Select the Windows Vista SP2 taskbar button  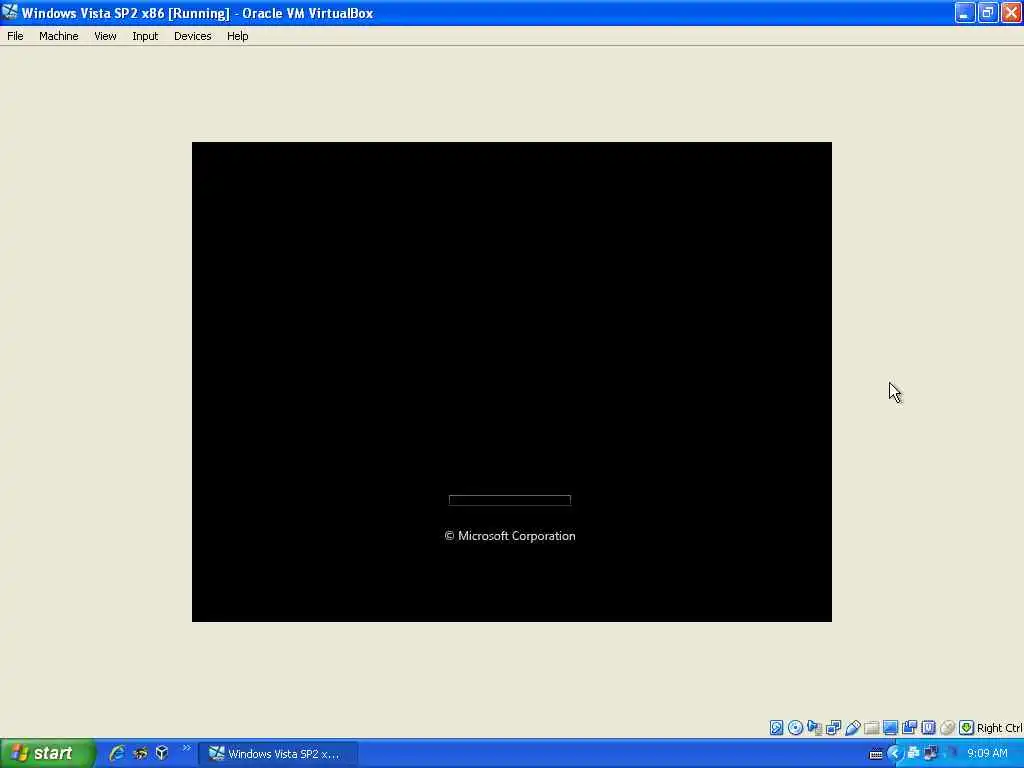[278, 754]
